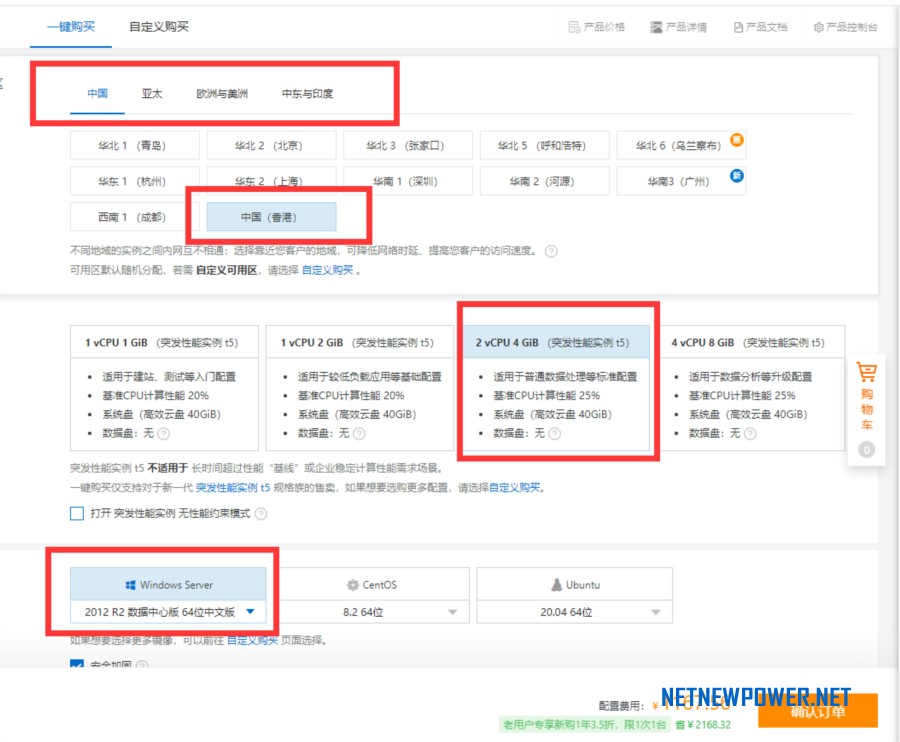Switch to 一键购买 tab
The width and height of the screenshot is (900, 742).
click(71, 27)
